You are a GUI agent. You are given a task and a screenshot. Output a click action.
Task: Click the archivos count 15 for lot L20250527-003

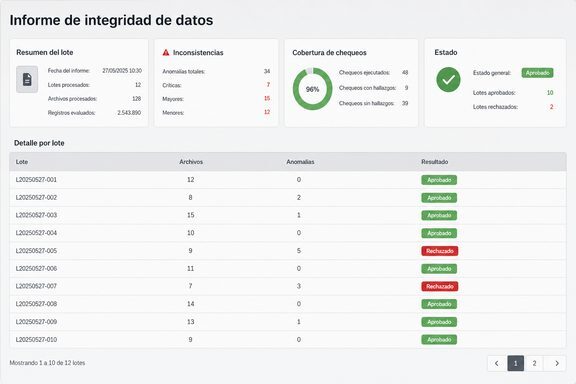pyautogui.click(x=191, y=215)
